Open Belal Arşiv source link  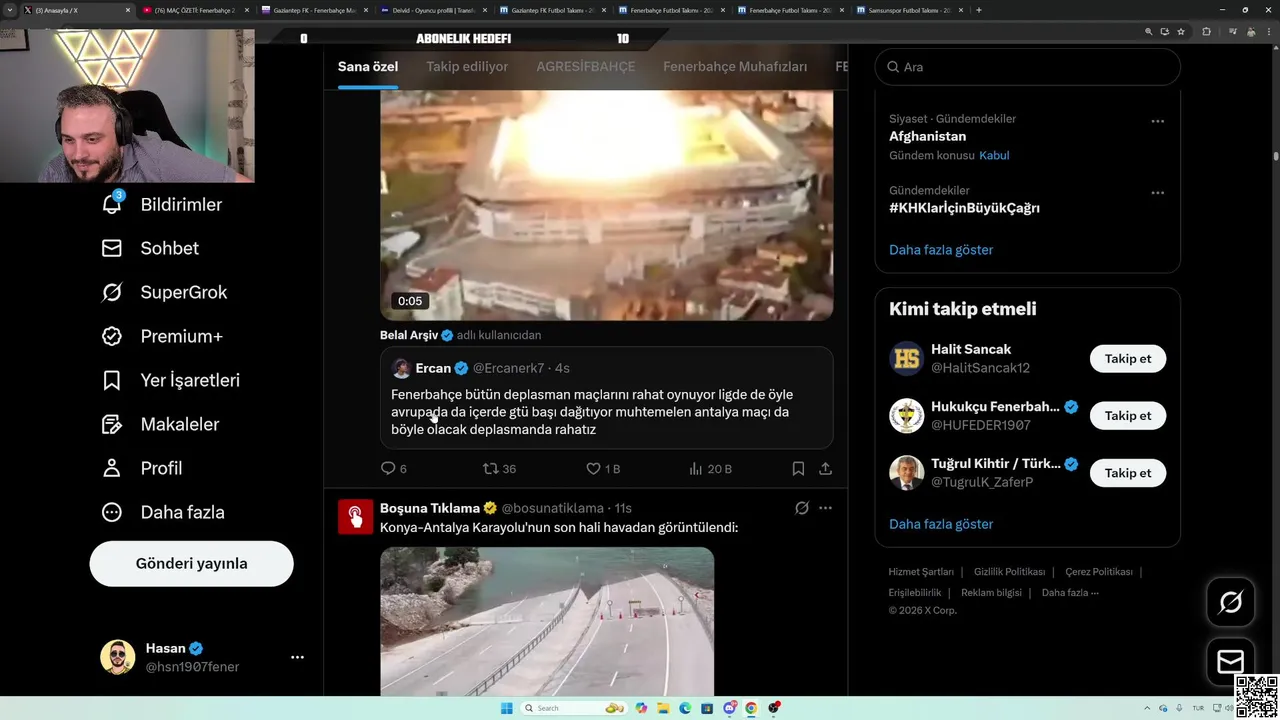(409, 335)
